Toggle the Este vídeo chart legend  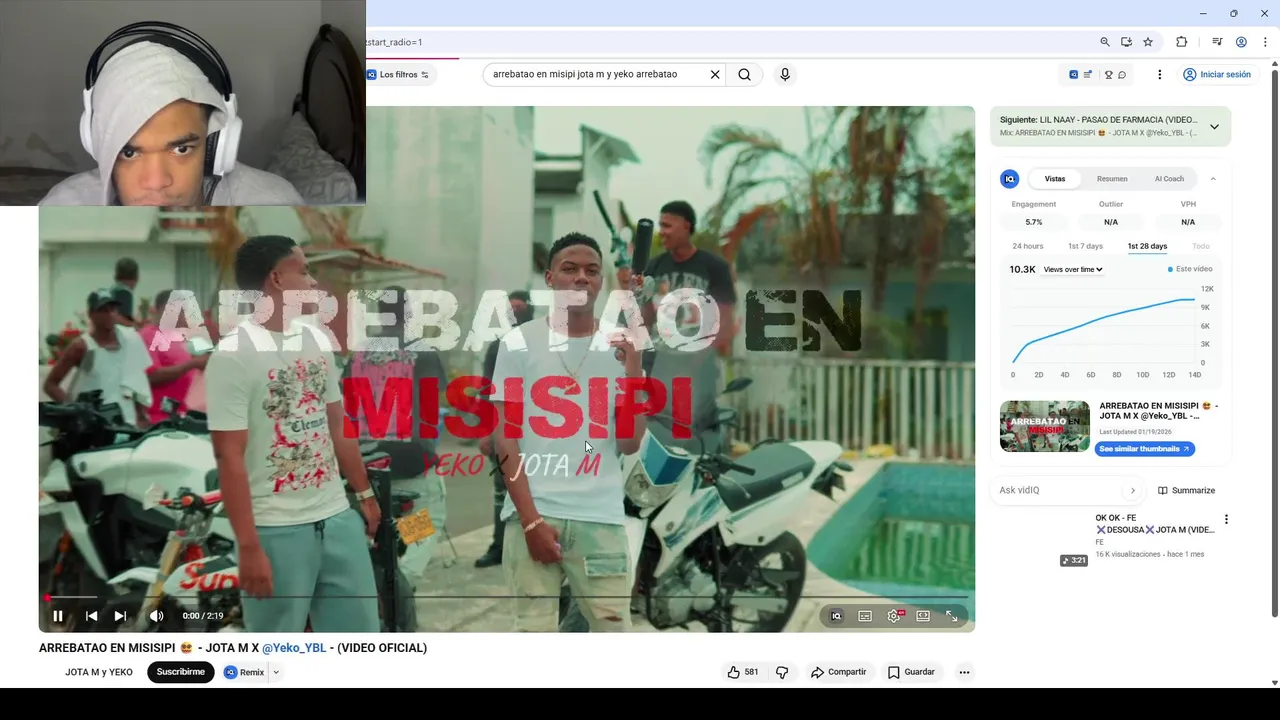click(1190, 269)
